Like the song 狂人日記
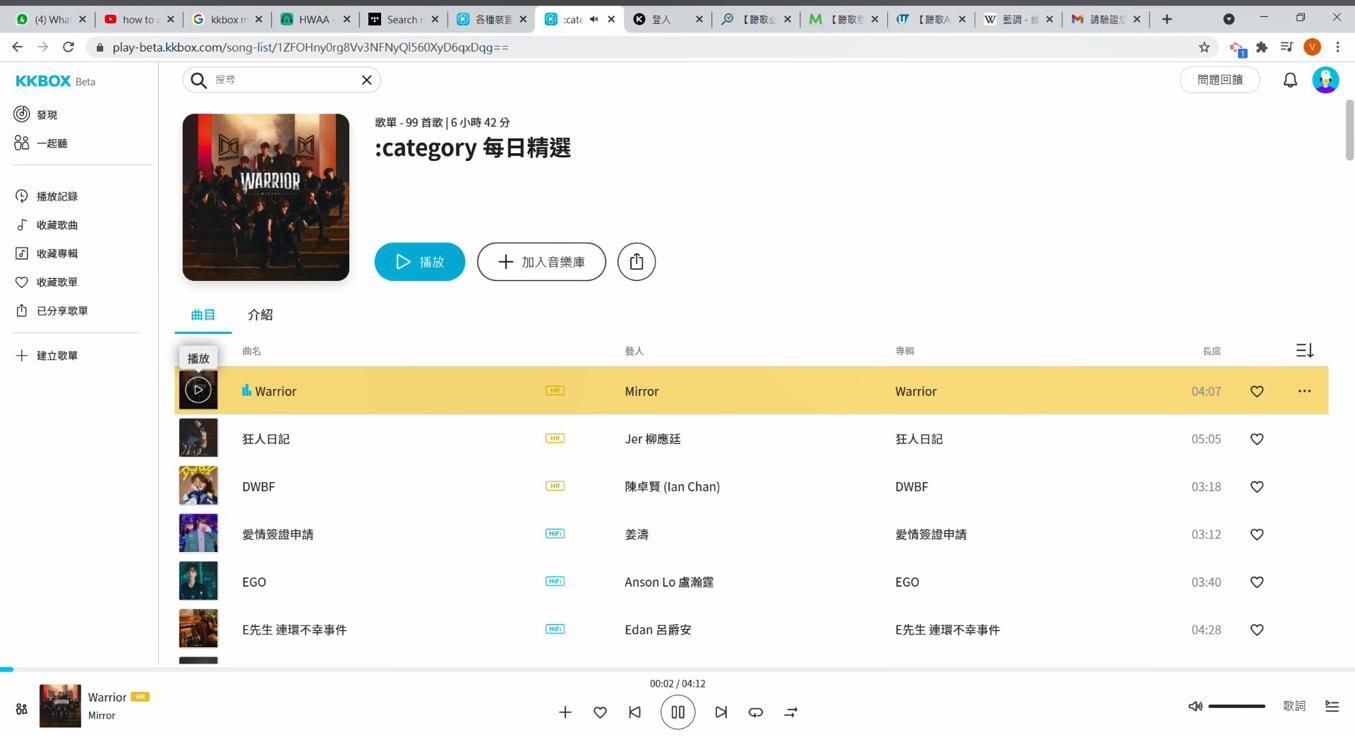The height and width of the screenshot is (737, 1355). pos(1257,439)
